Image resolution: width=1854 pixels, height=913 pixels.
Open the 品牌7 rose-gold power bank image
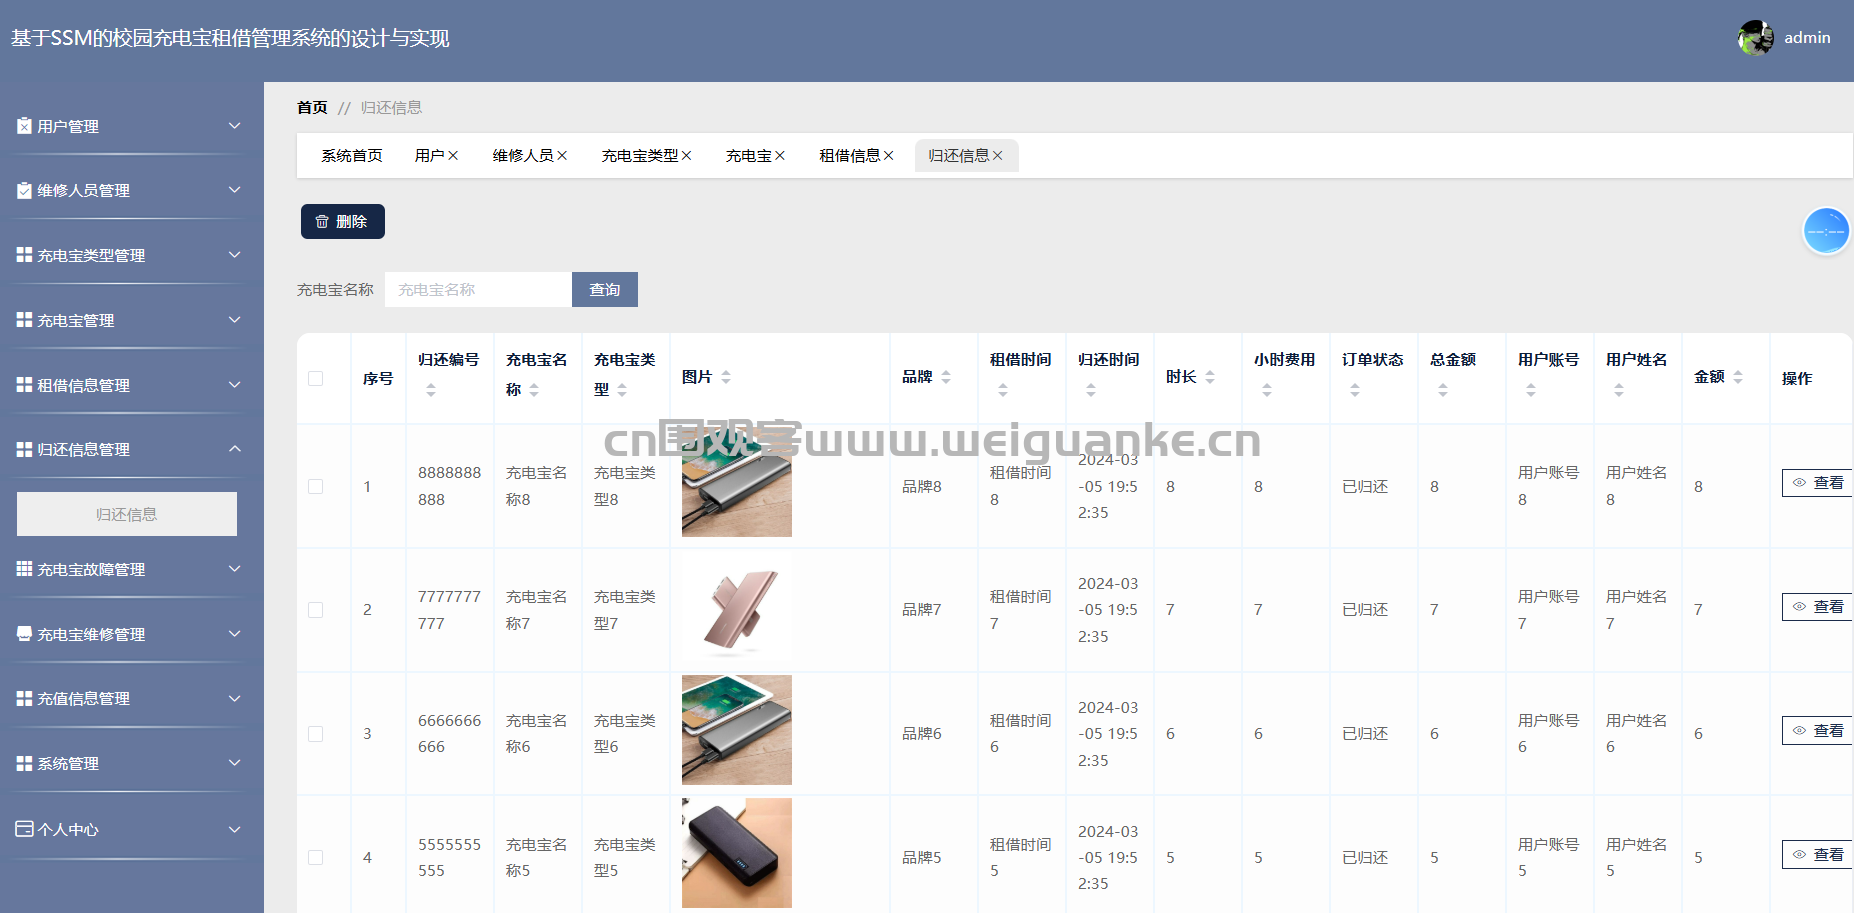coord(737,610)
